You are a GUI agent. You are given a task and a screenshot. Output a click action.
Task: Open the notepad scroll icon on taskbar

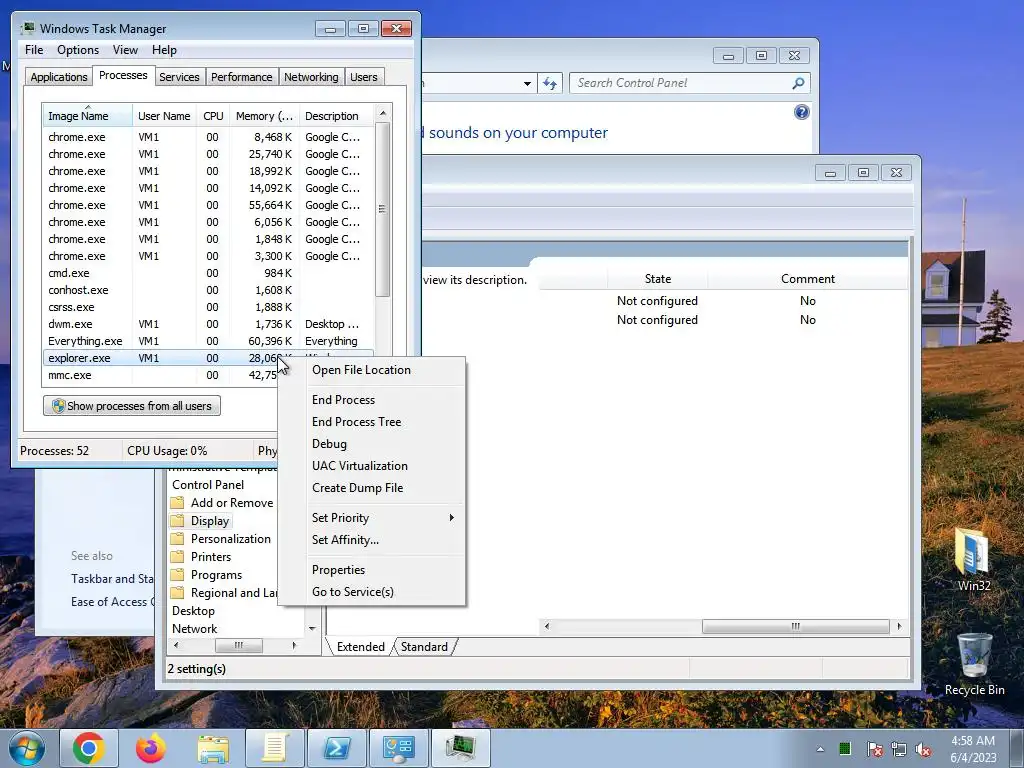coord(275,748)
